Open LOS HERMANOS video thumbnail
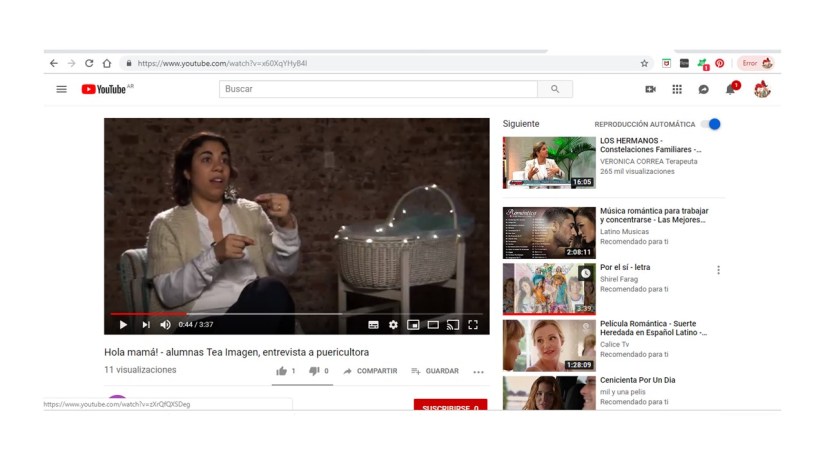The image size is (825, 464). pos(549,163)
